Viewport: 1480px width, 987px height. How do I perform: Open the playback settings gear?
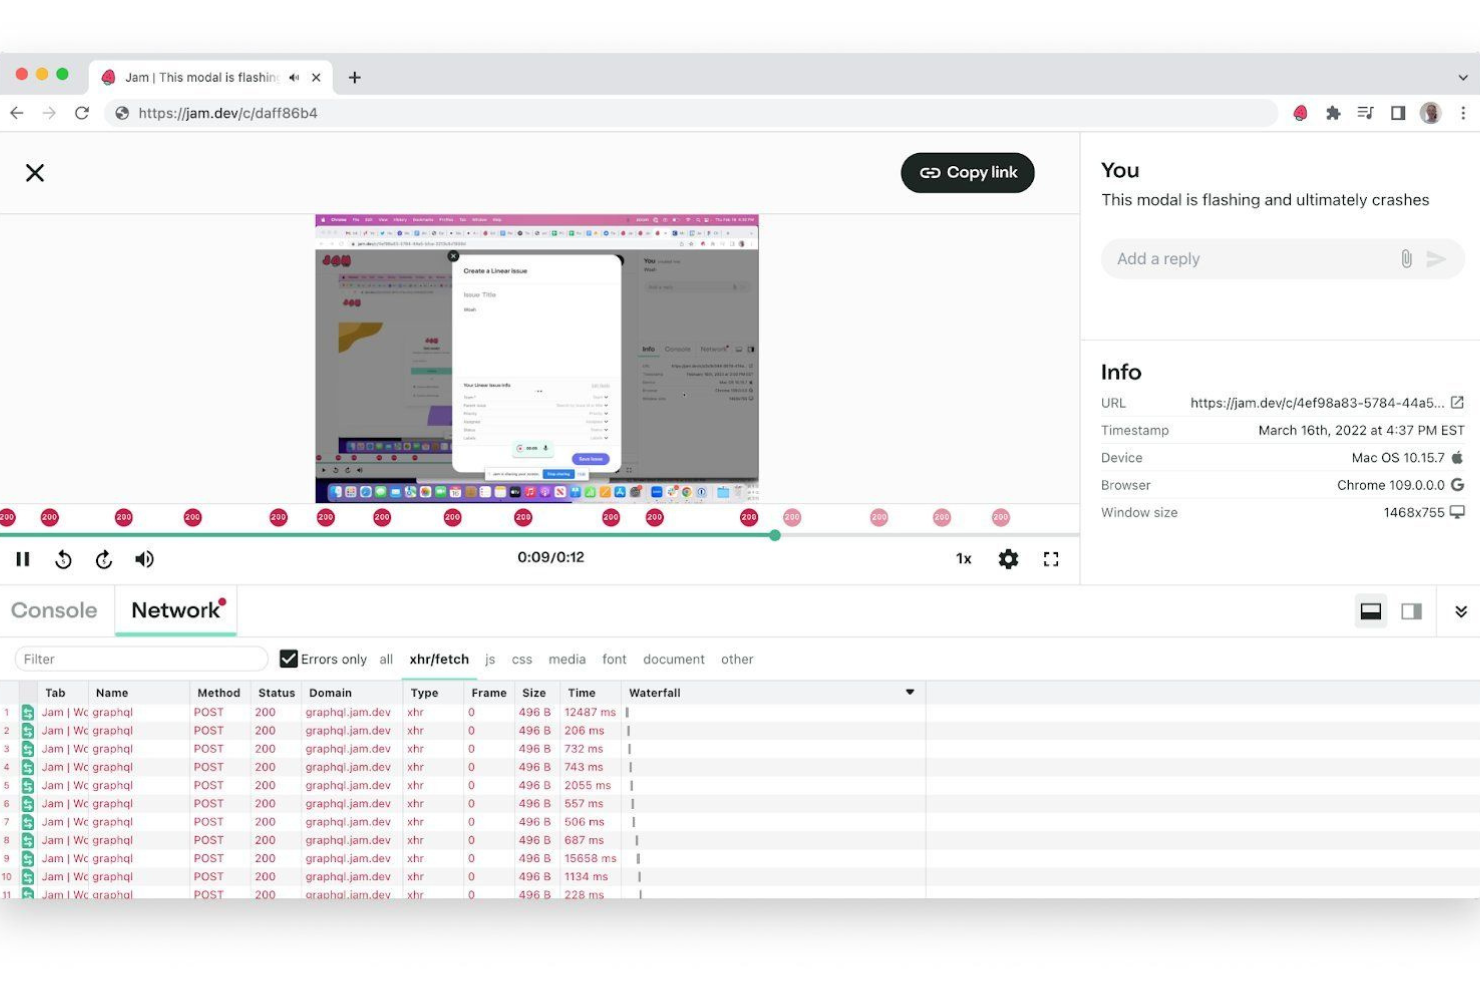click(1007, 558)
